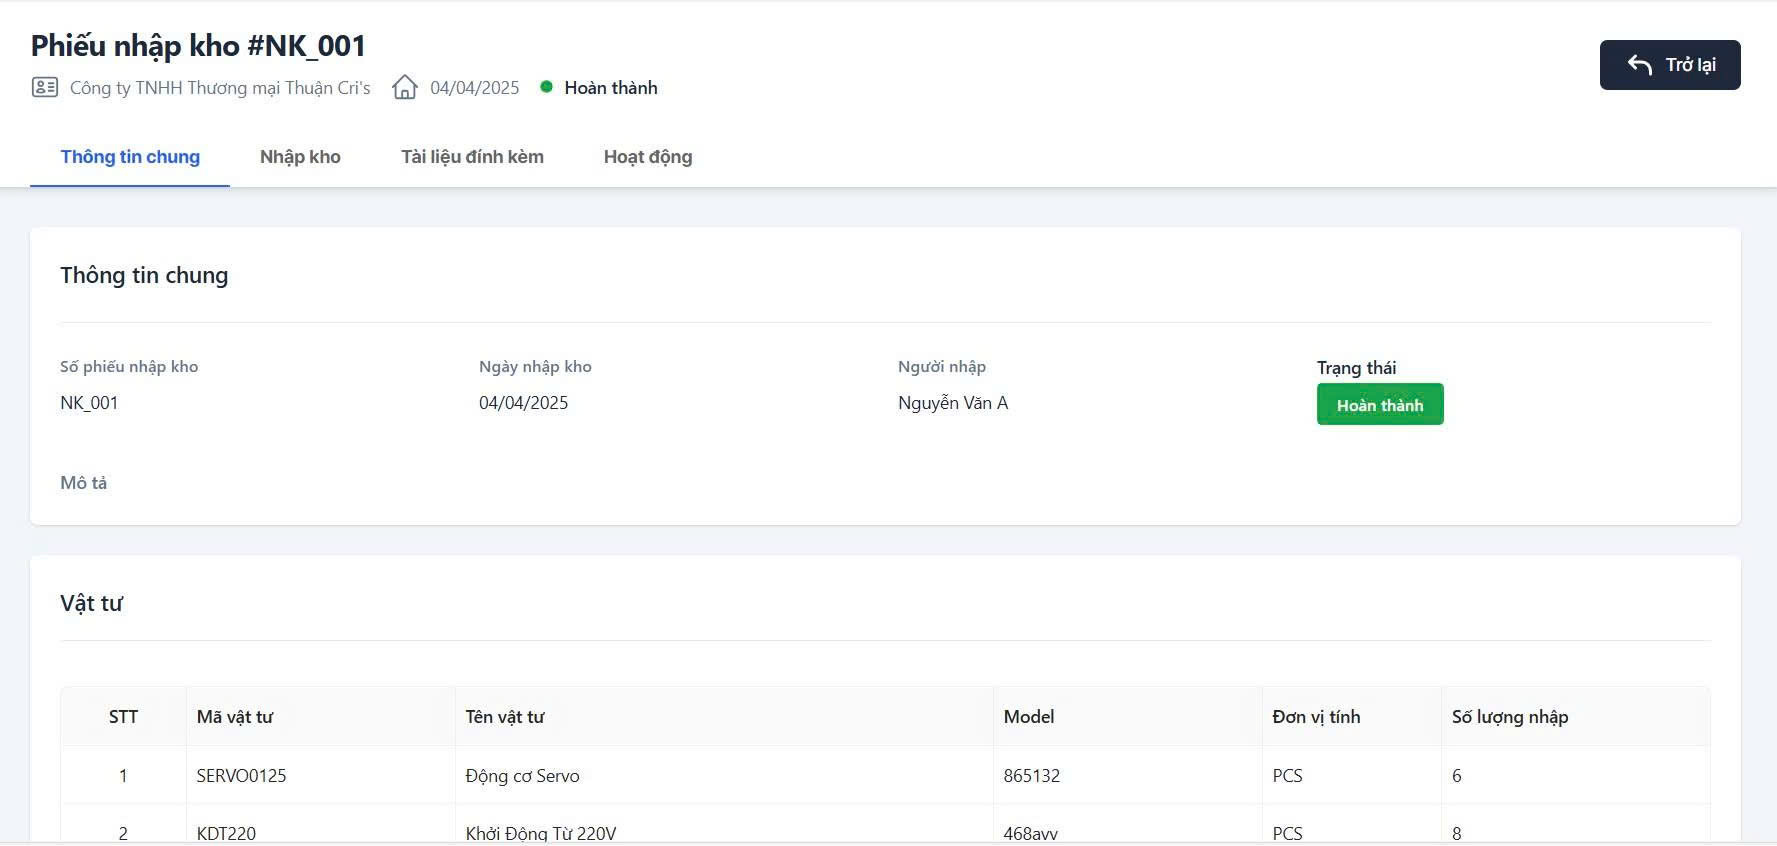Image resolution: width=1777 pixels, height=846 pixels.
Task: Click the green status dot indicator
Action: coord(546,87)
